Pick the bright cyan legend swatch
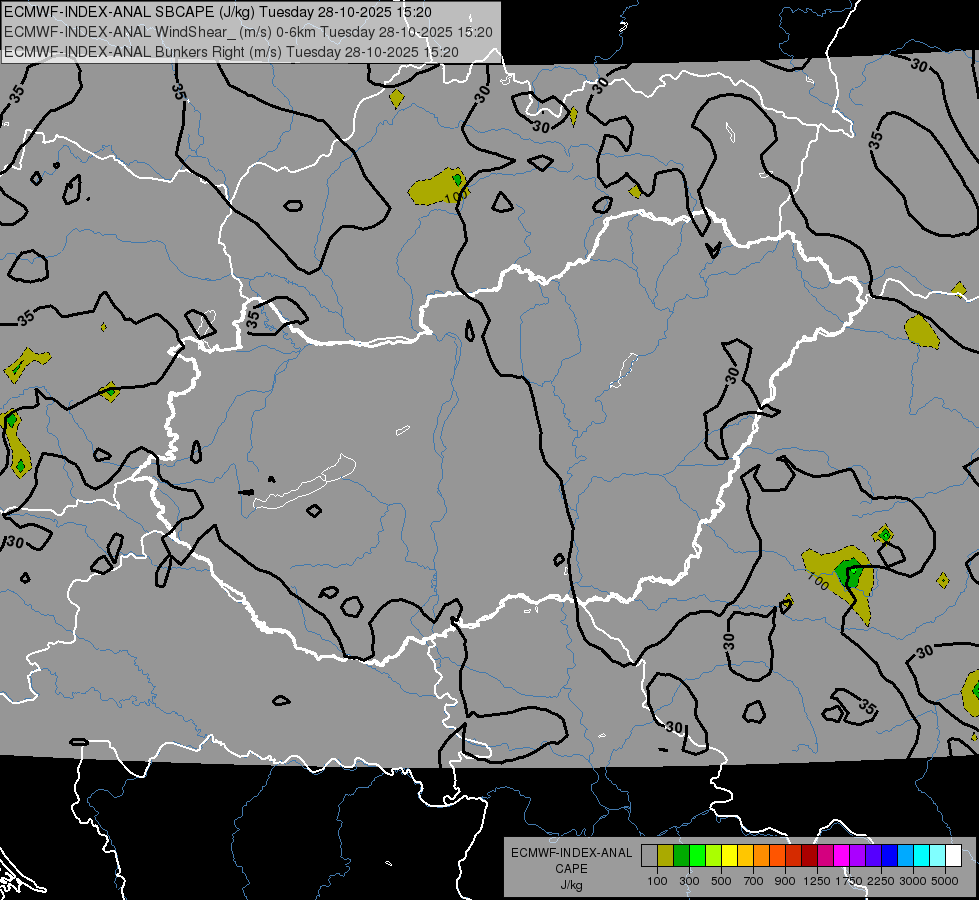This screenshot has height=900, width=979. [922, 856]
